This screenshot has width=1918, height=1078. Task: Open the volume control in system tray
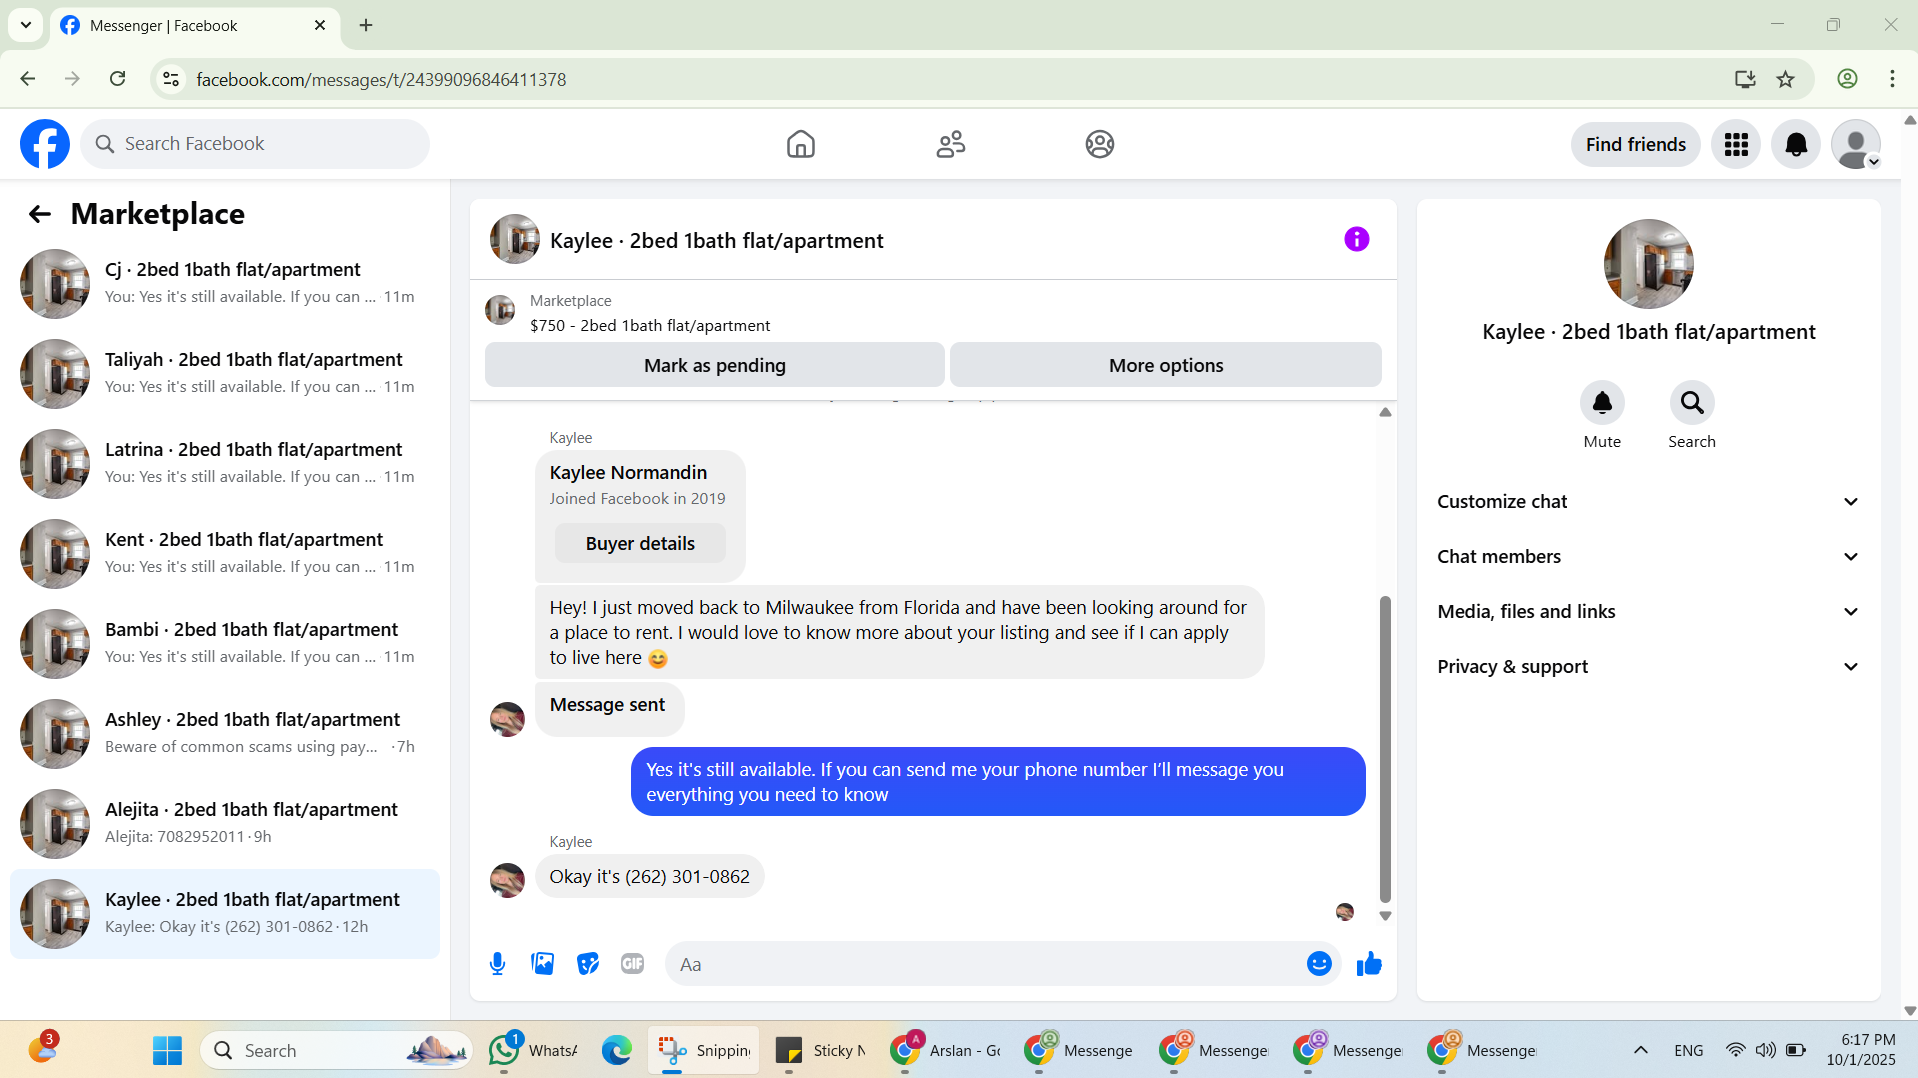point(1766,1050)
